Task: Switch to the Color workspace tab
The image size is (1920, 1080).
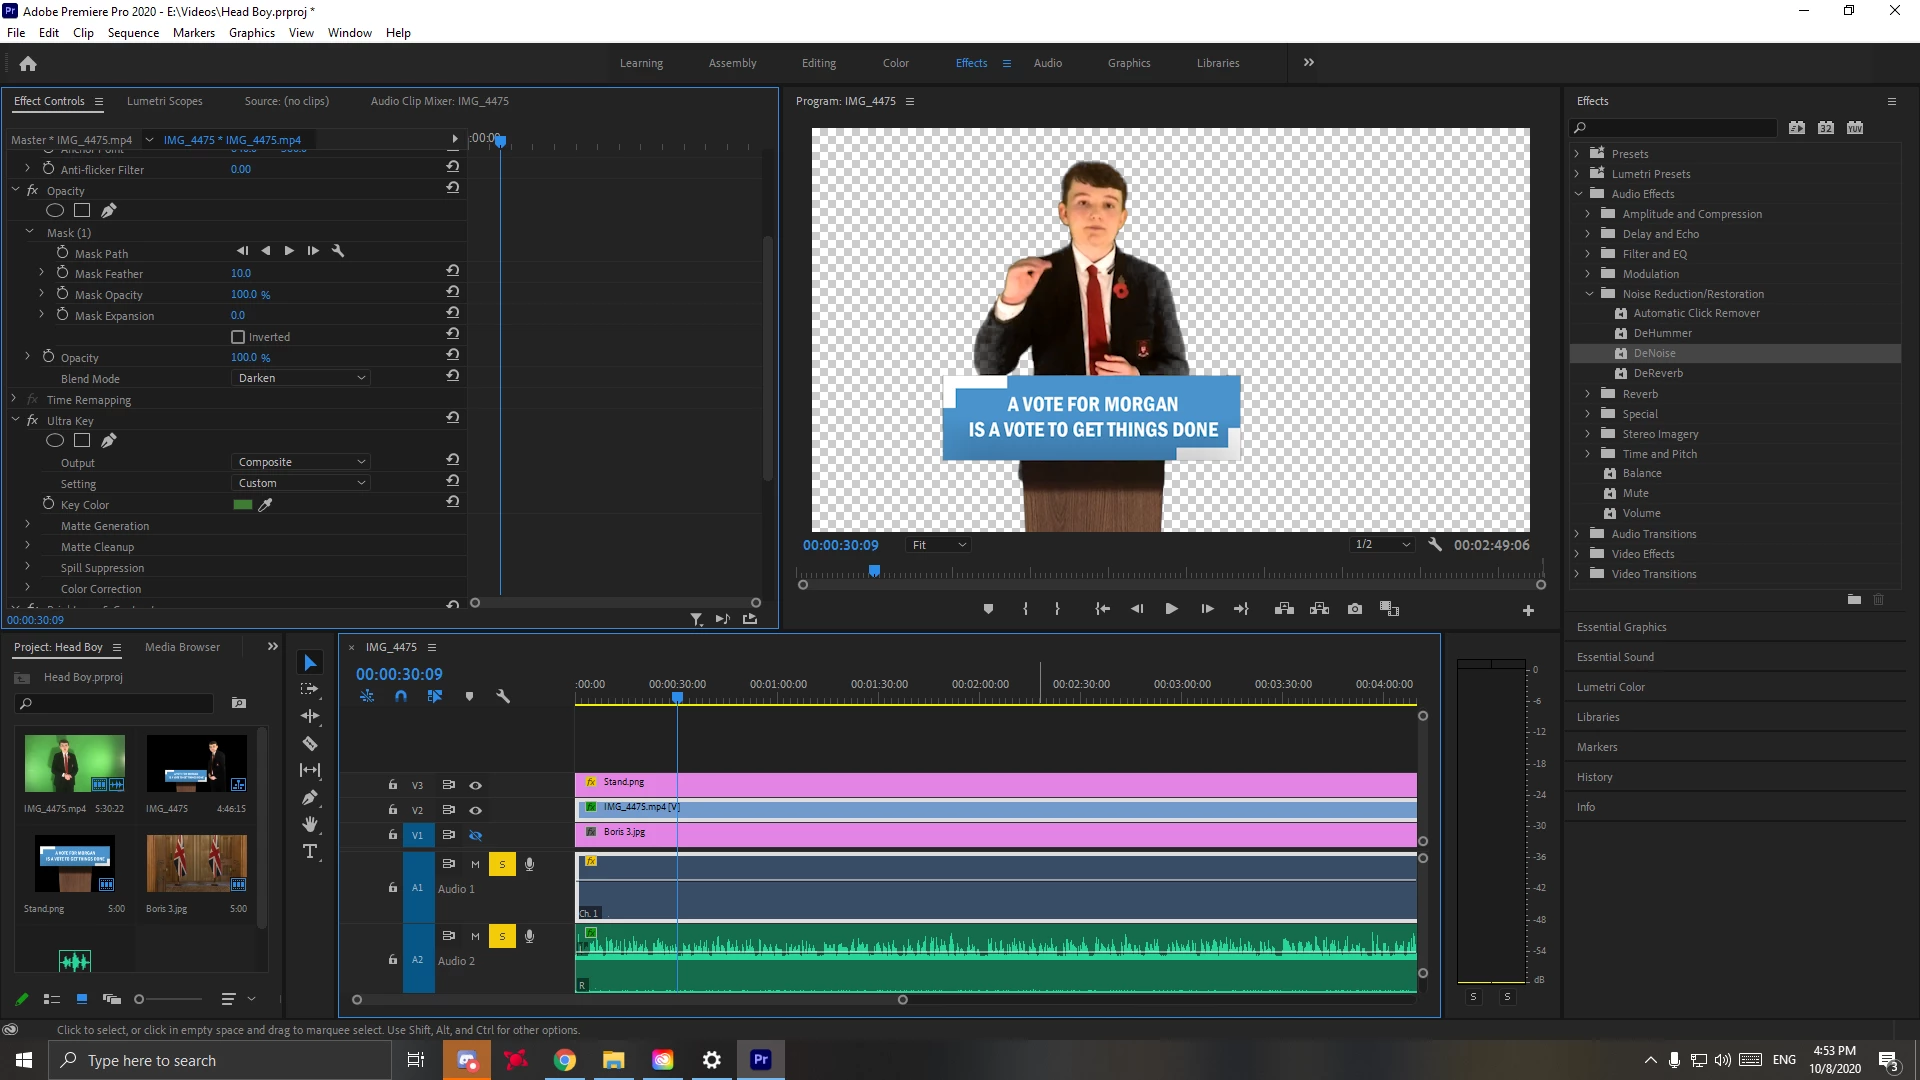Action: click(x=895, y=63)
